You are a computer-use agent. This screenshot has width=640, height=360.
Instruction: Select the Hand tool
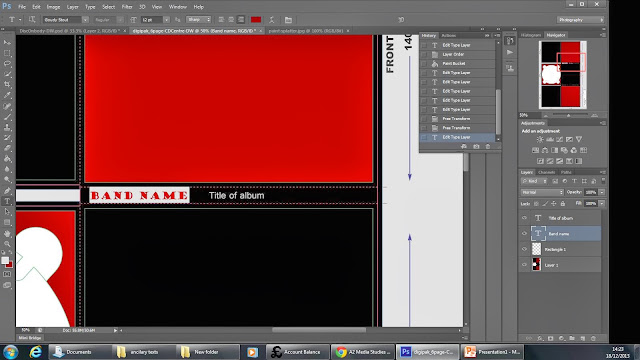(x=7, y=233)
